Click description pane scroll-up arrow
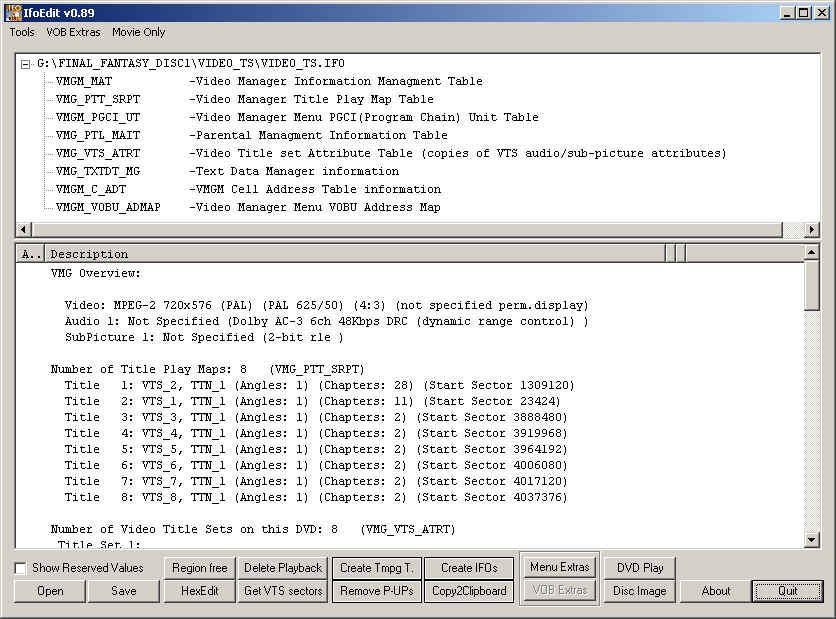 click(x=811, y=252)
